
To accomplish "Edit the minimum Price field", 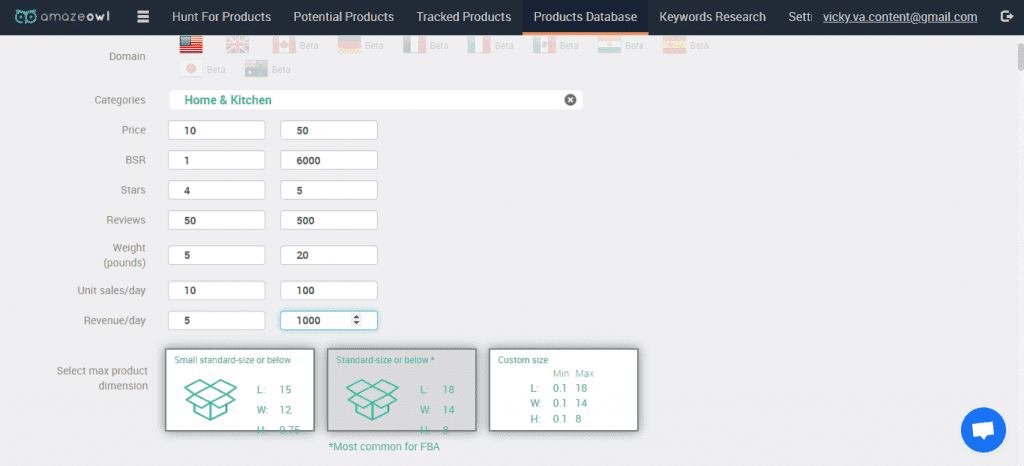I will tap(217, 130).
